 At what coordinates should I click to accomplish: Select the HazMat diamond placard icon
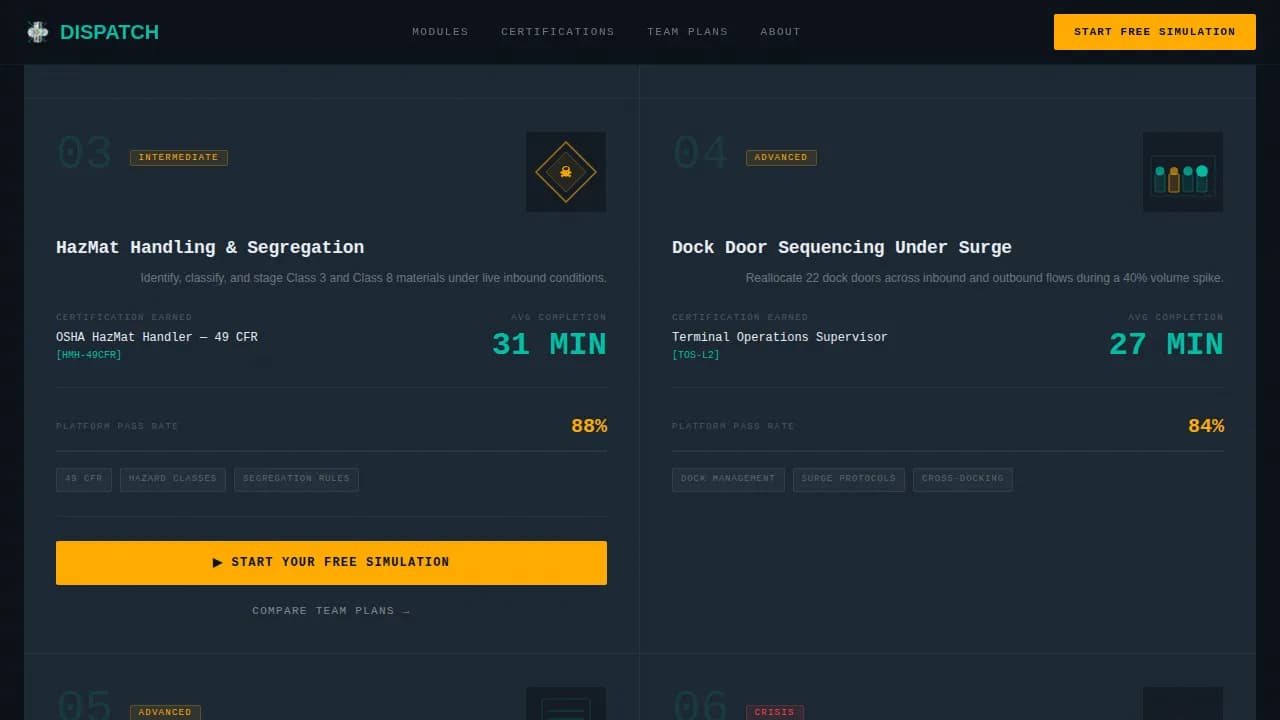[x=566, y=171]
